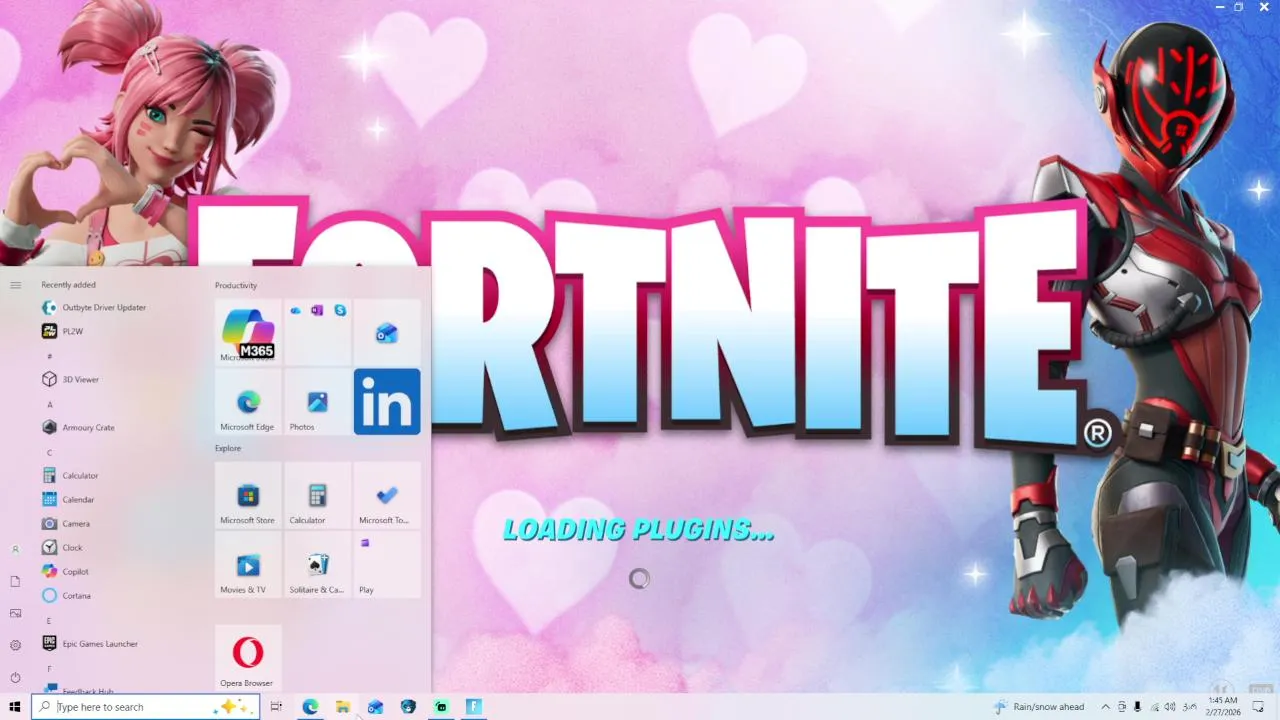1280x720 pixels.
Task: Open the Calculator tile in Explore
Action: tap(317, 495)
